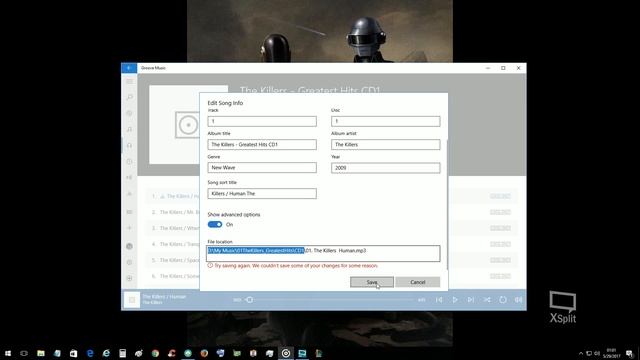Click the Year field showing 2009

386,168
